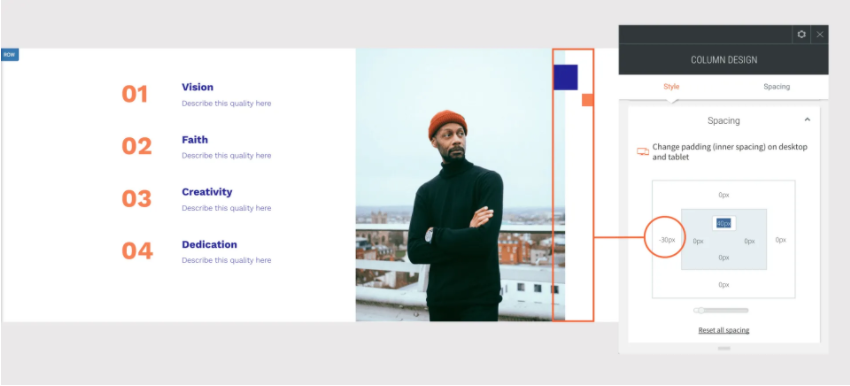850x386 pixels.
Task: Select the Creativity heading text
Action: pos(207,192)
